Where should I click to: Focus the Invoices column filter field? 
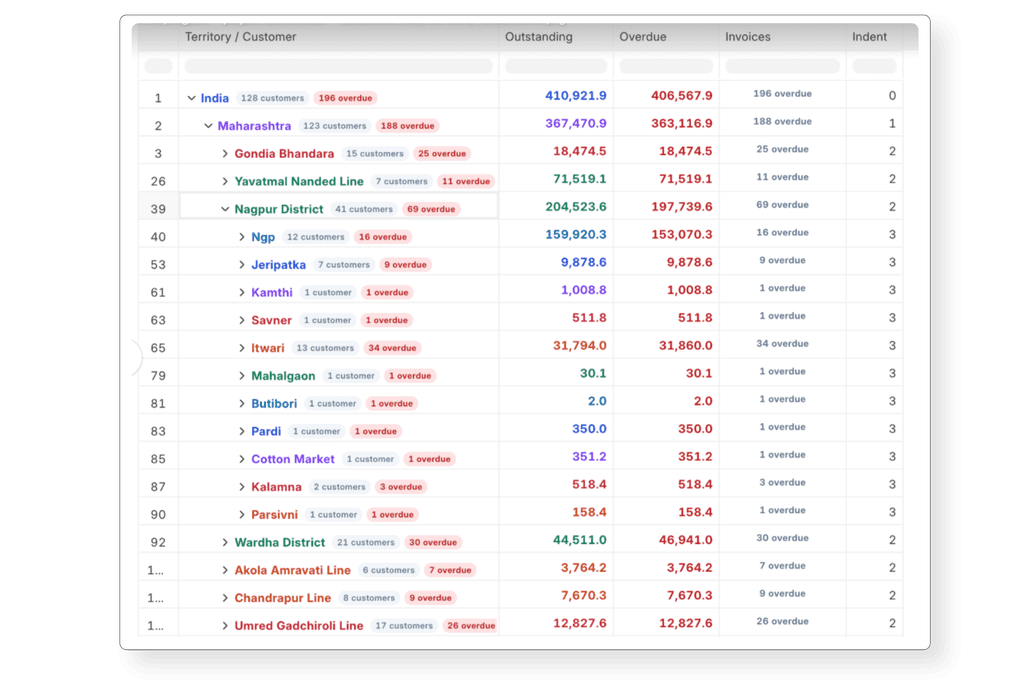point(782,66)
